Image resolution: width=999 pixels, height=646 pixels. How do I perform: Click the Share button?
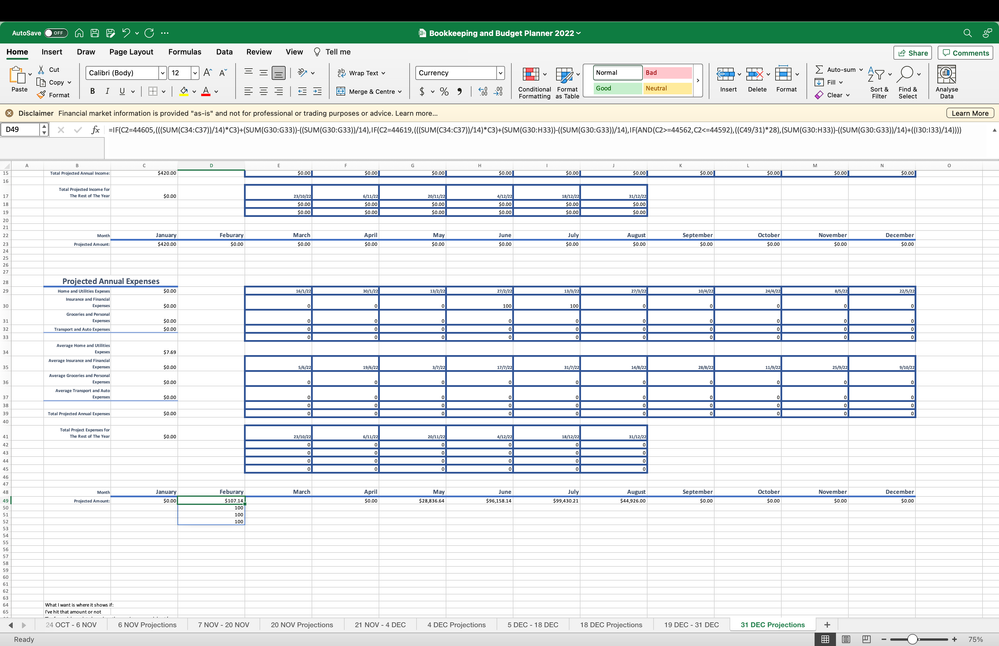911,51
